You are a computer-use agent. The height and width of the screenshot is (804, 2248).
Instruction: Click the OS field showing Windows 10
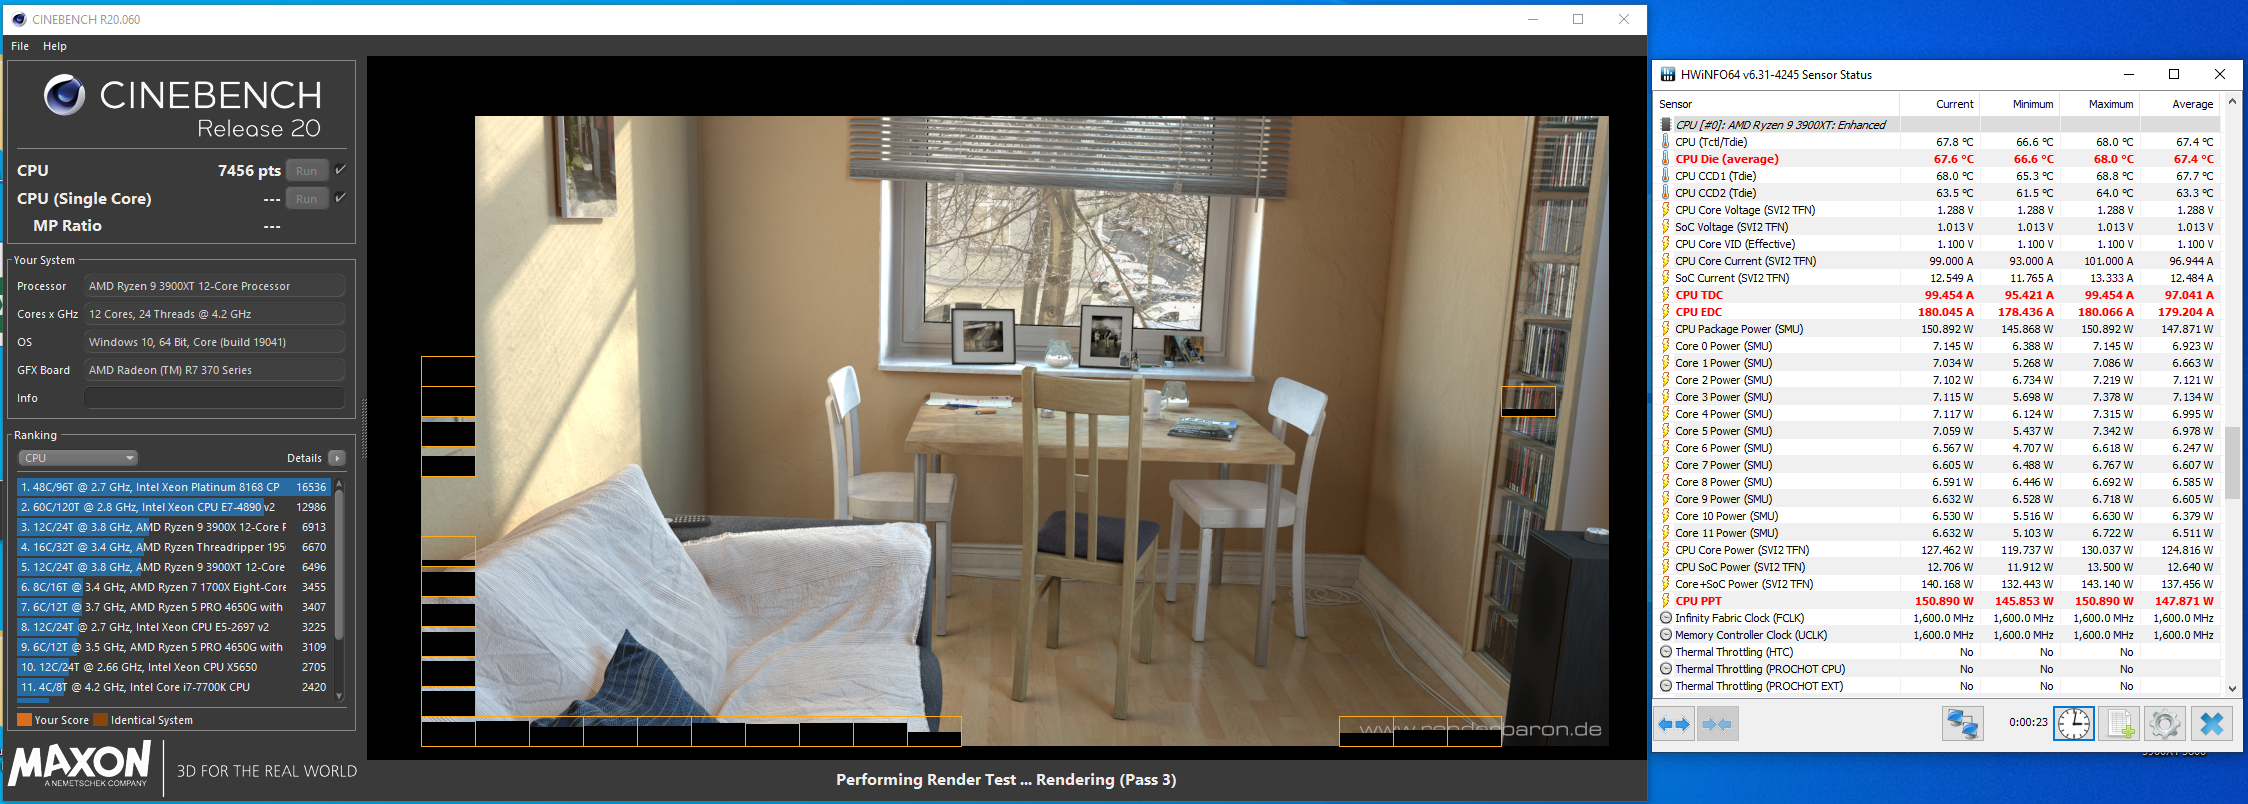coord(215,342)
